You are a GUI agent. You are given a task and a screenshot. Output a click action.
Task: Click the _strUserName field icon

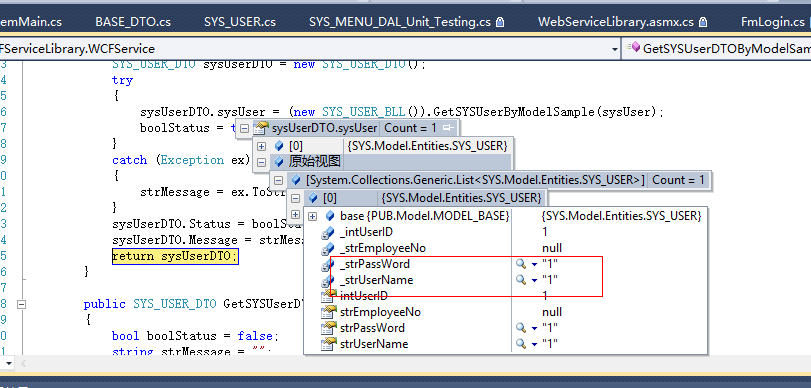[328, 280]
